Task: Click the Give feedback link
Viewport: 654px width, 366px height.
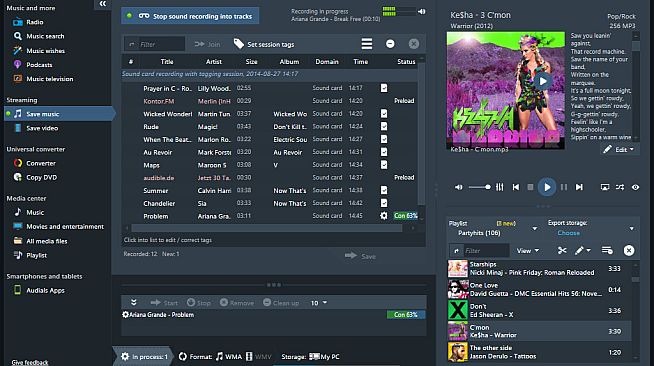Action: tap(30, 362)
